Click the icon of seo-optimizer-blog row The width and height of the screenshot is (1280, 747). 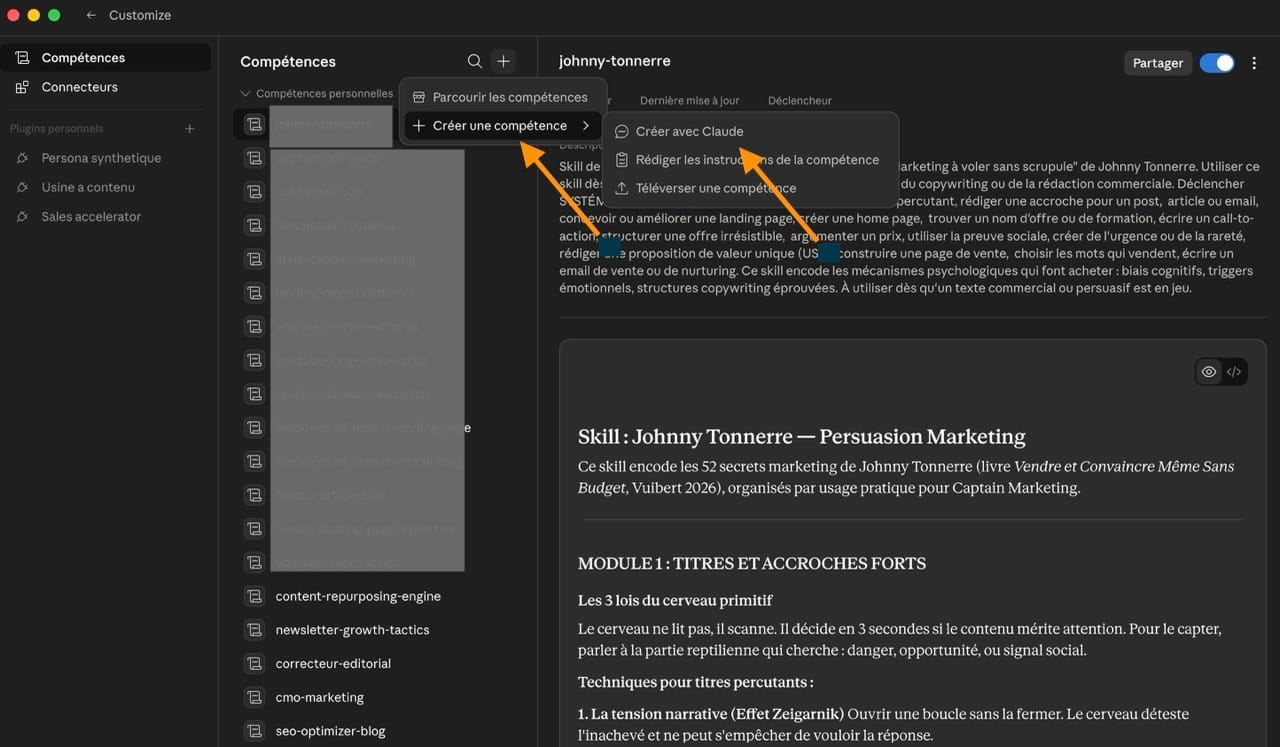click(x=254, y=731)
